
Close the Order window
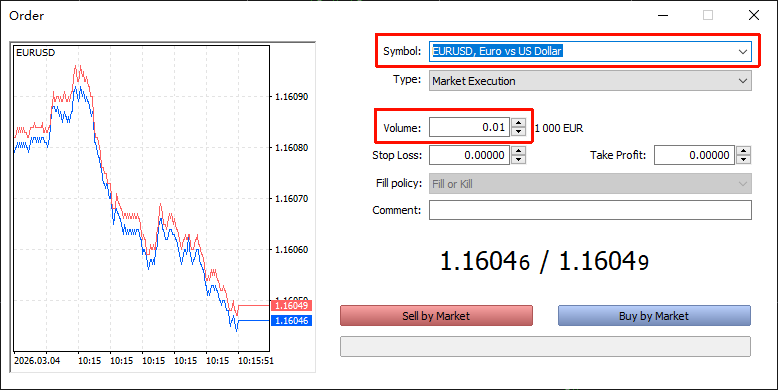click(x=754, y=15)
